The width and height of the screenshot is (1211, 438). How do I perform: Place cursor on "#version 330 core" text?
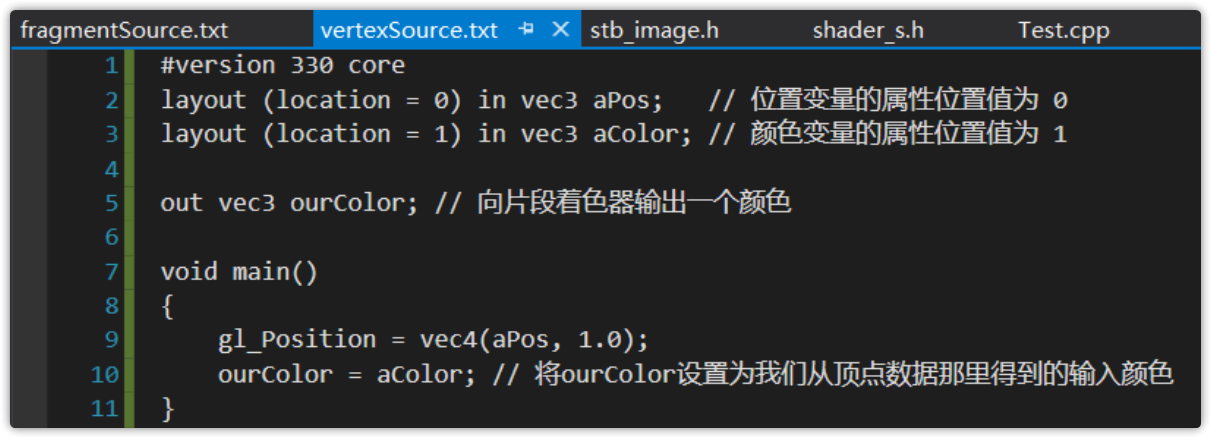(282, 67)
